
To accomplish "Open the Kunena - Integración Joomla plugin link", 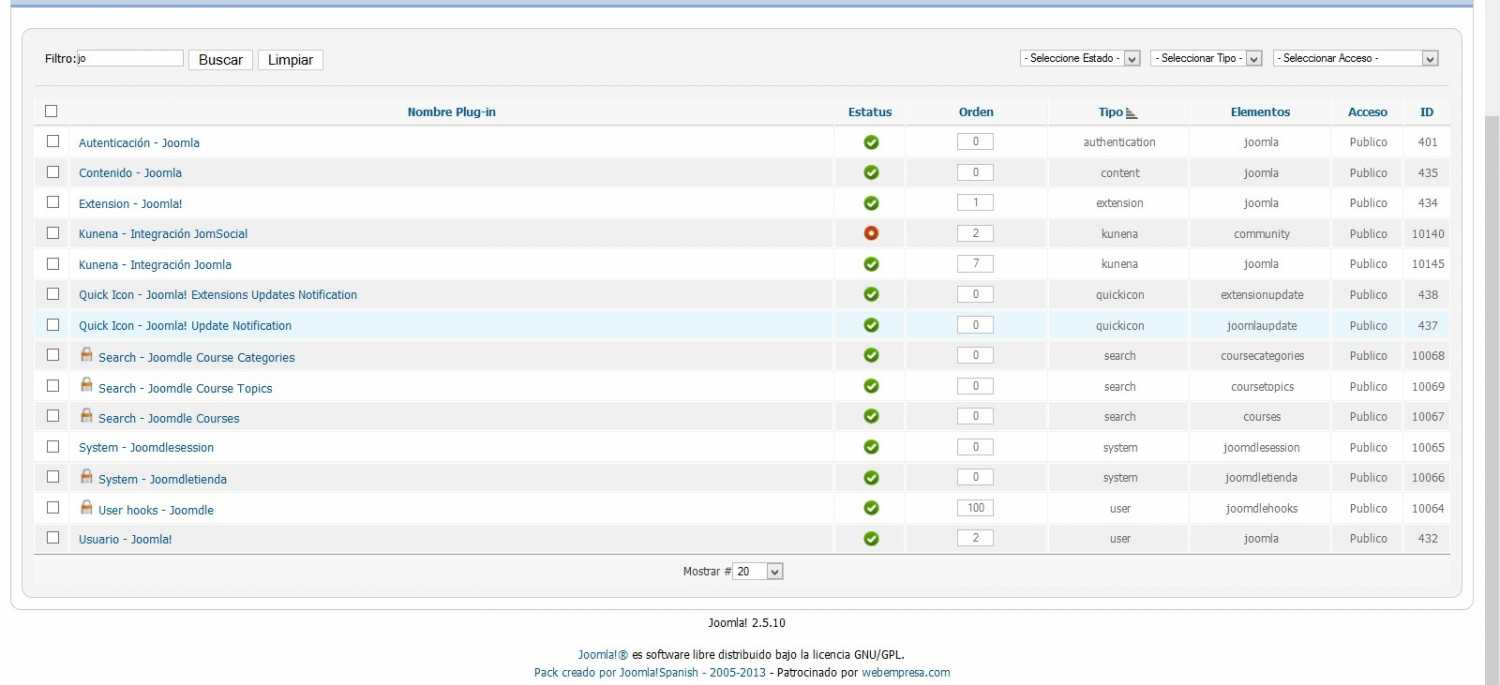I will click(x=155, y=265).
